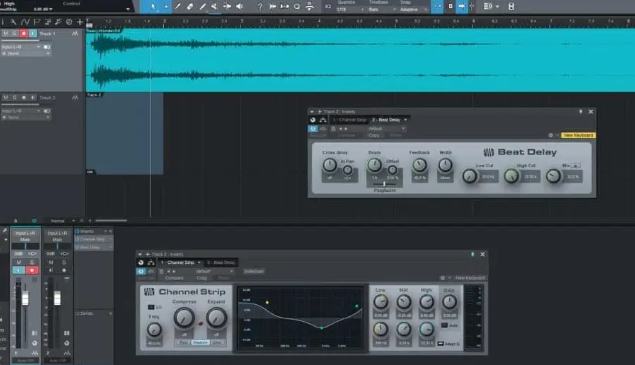Adjust the Pingfactor slider handle
635x365 pixels.
click(x=384, y=184)
